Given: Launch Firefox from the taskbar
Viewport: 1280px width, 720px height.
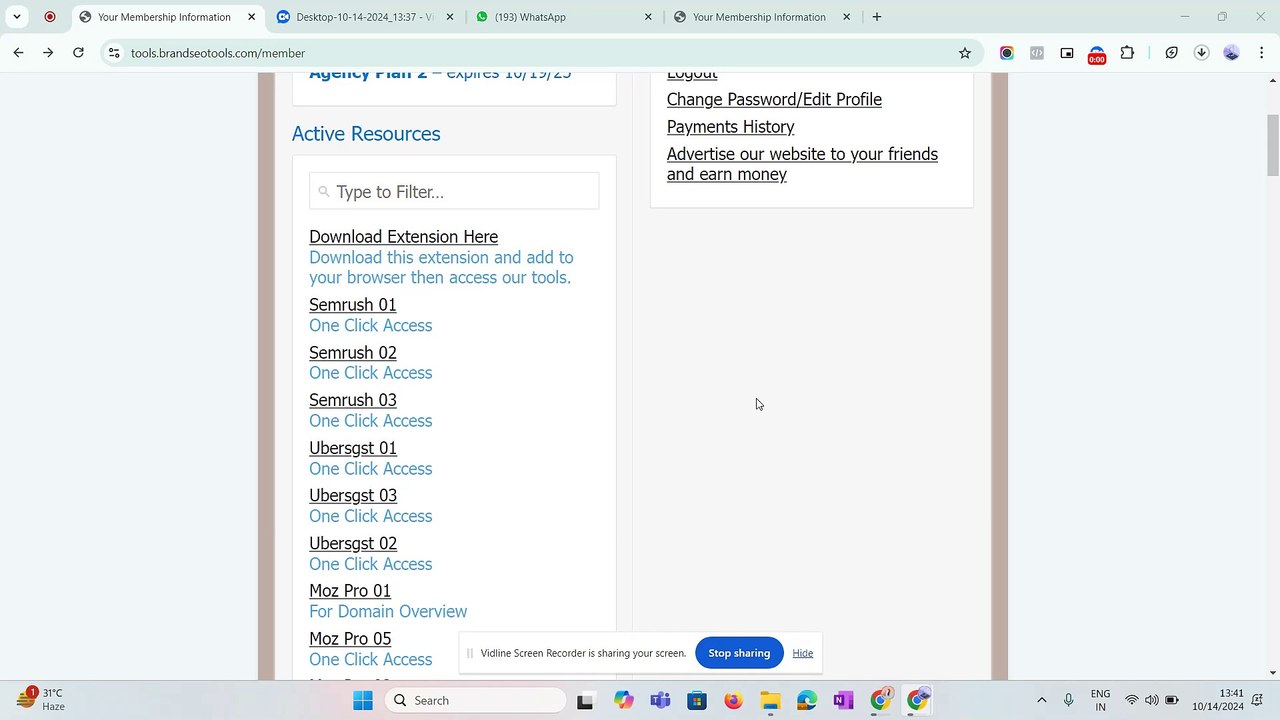Looking at the screenshot, I should pos(733,700).
